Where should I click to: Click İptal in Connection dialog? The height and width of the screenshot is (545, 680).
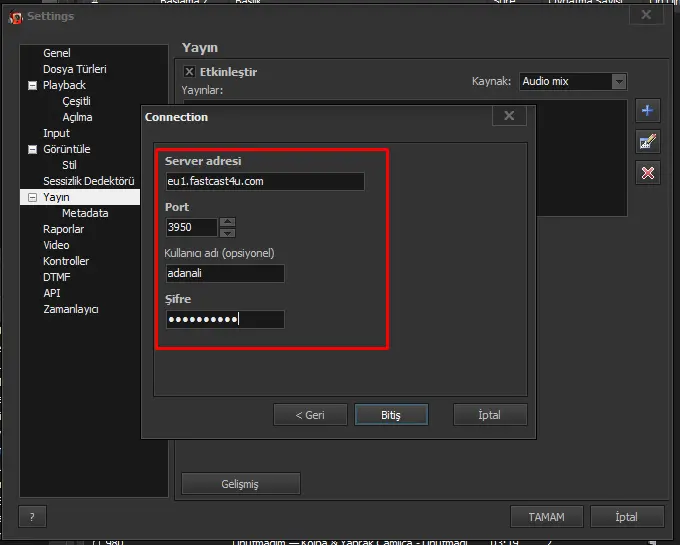tap(490, 415)
